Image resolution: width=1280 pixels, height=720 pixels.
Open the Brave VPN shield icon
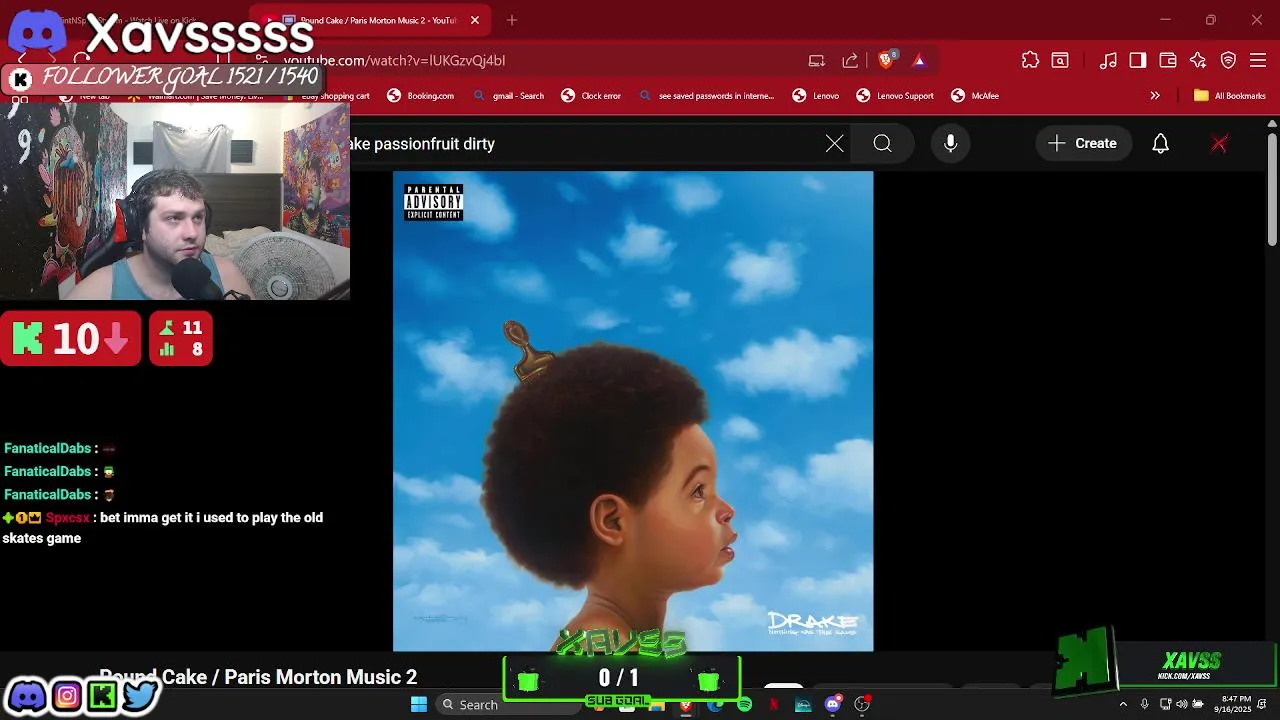click(x=1229, y=61)
